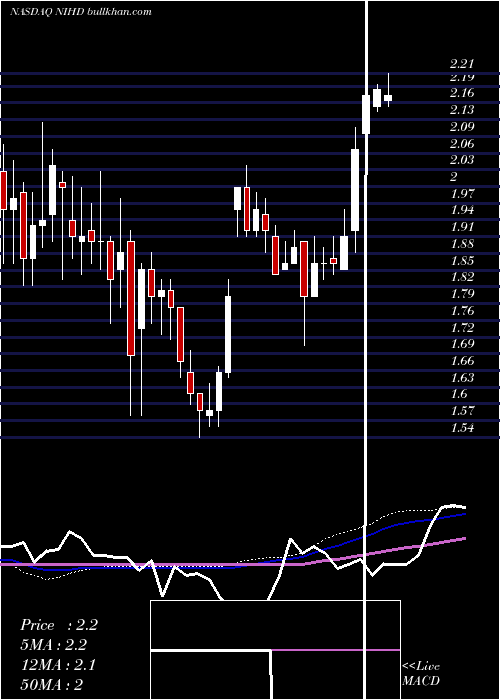This screenshot has width=500, height=700.
Task: Select the 1.94 price level
Action: pyautogui.click(x=462, y=210)
